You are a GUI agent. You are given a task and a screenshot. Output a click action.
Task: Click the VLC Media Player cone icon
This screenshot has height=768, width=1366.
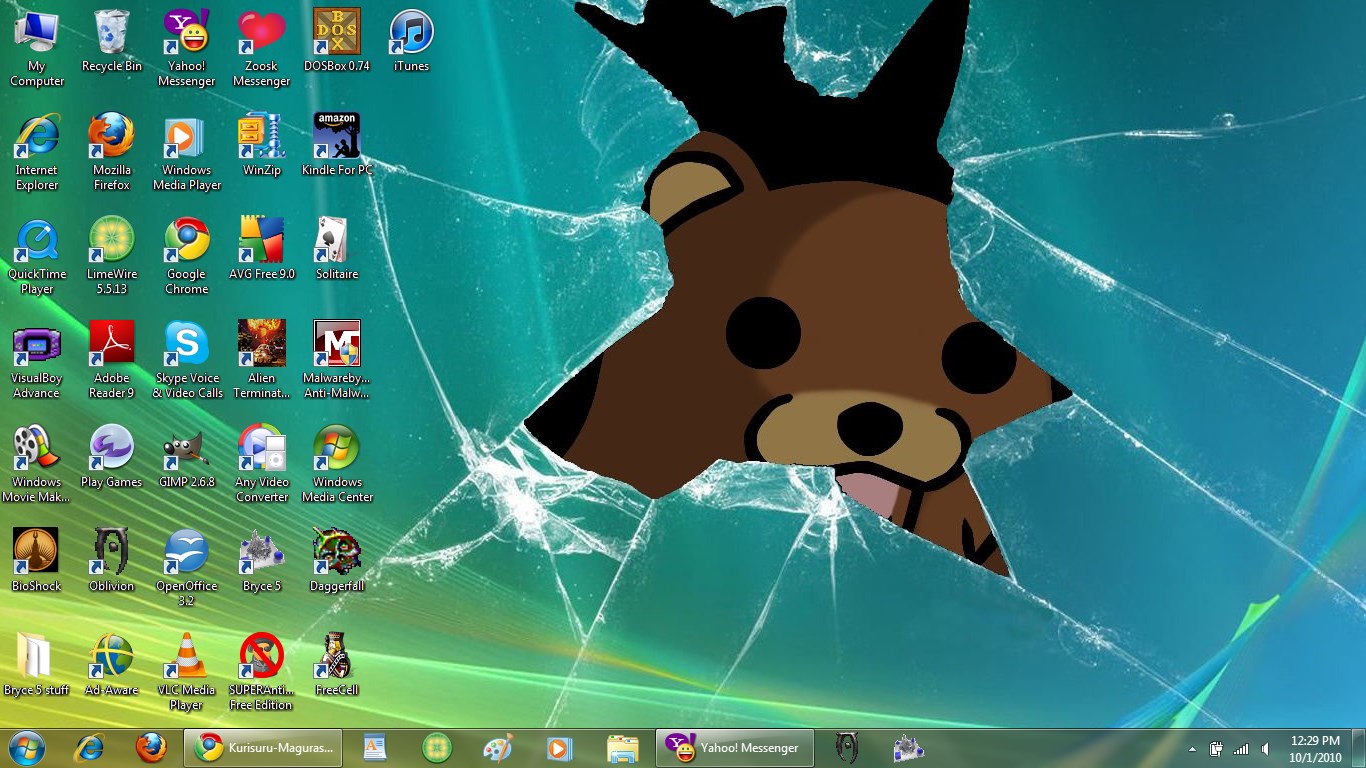[187, 657]
